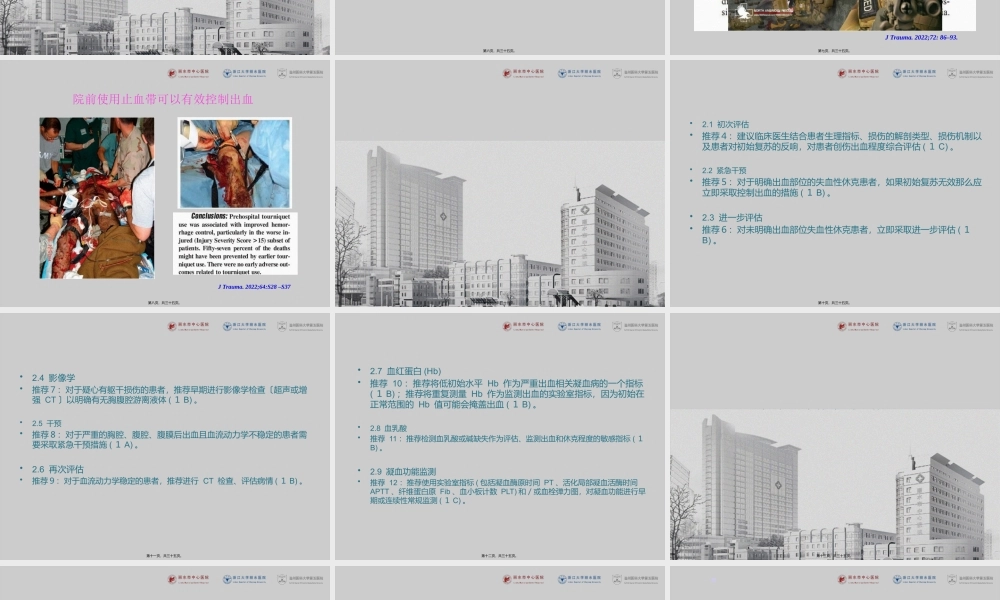The width and height of the screenshot is (1000, 600).
Task: Click the surgical leg photo with blue drapes
Action: [x=234, y=163]
